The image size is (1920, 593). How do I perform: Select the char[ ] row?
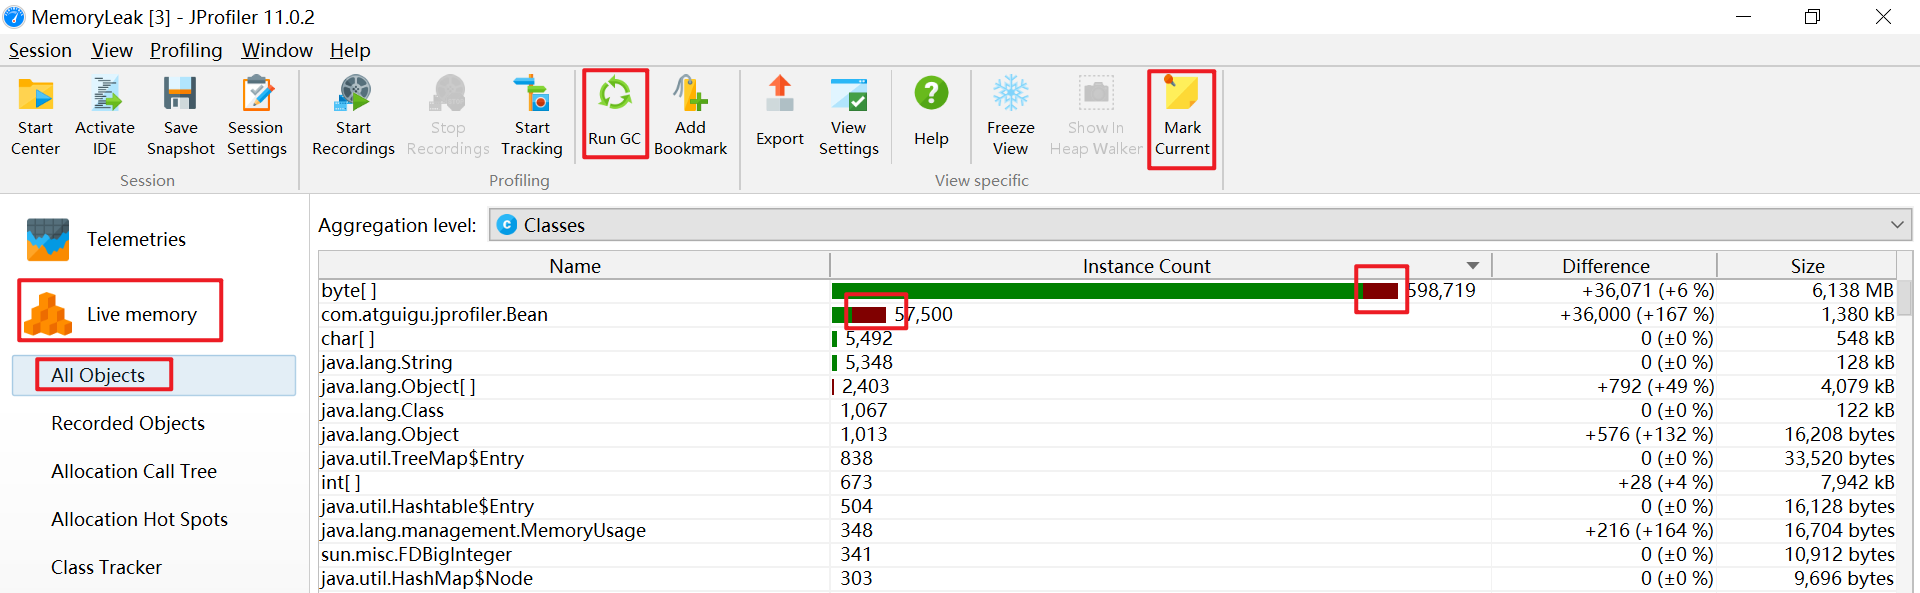pyautogui.click(x=1107, y=338)
